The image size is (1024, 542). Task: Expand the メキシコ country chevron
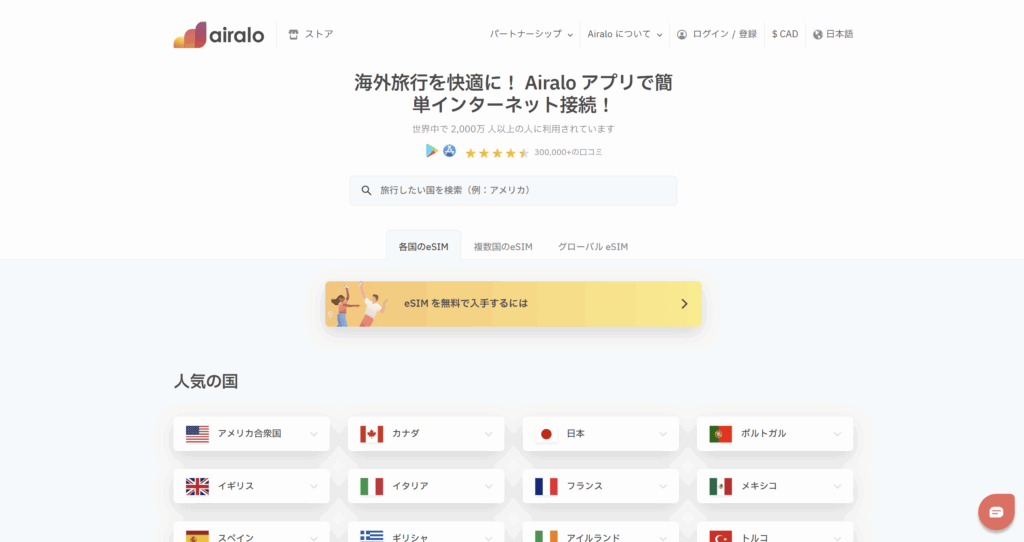click(837, 486)
